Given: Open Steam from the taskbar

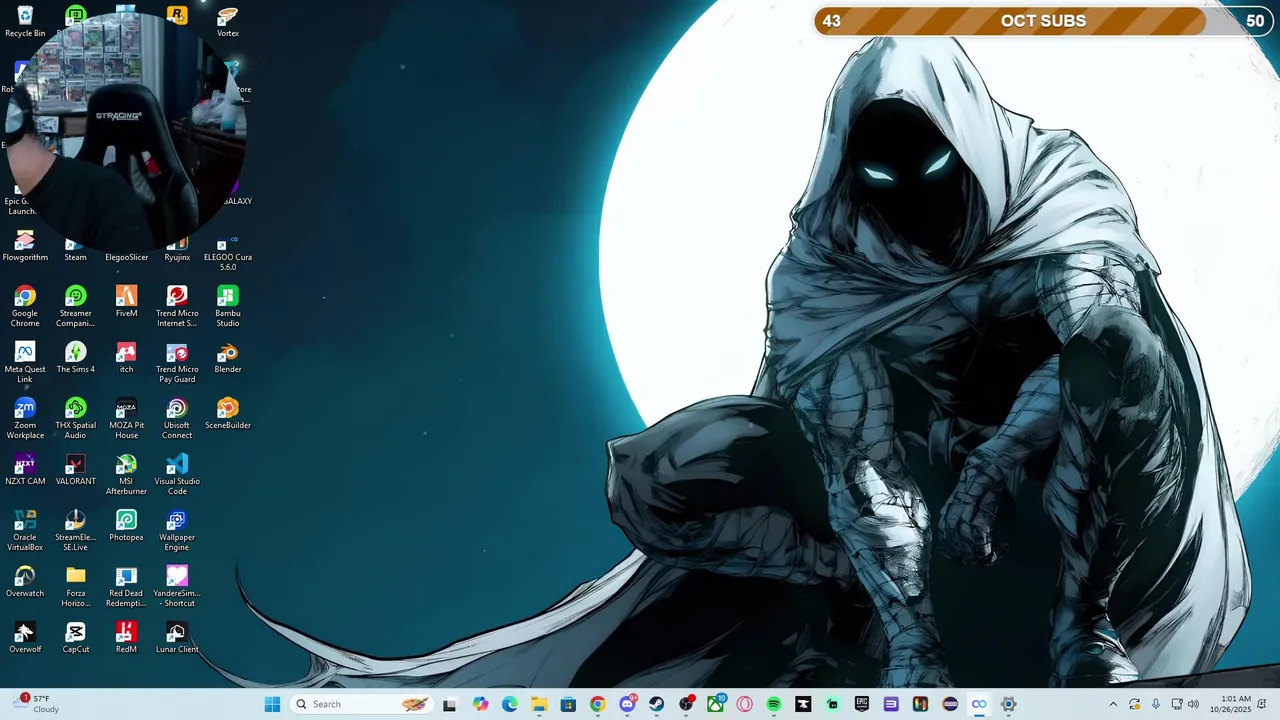Looking at the screenshot, I should tap(656, 704).
